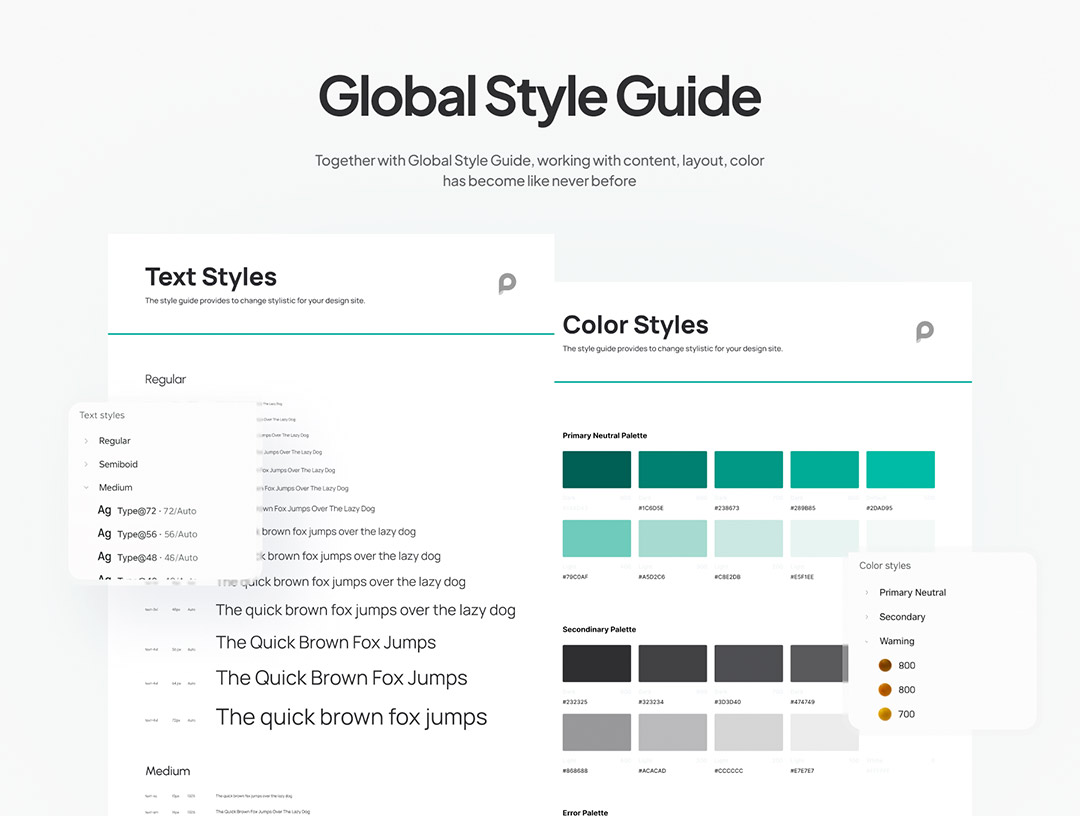Click the Ag icon beside Type@56
The height and width of the screenshot is (816, 1080).
(104, 534)
